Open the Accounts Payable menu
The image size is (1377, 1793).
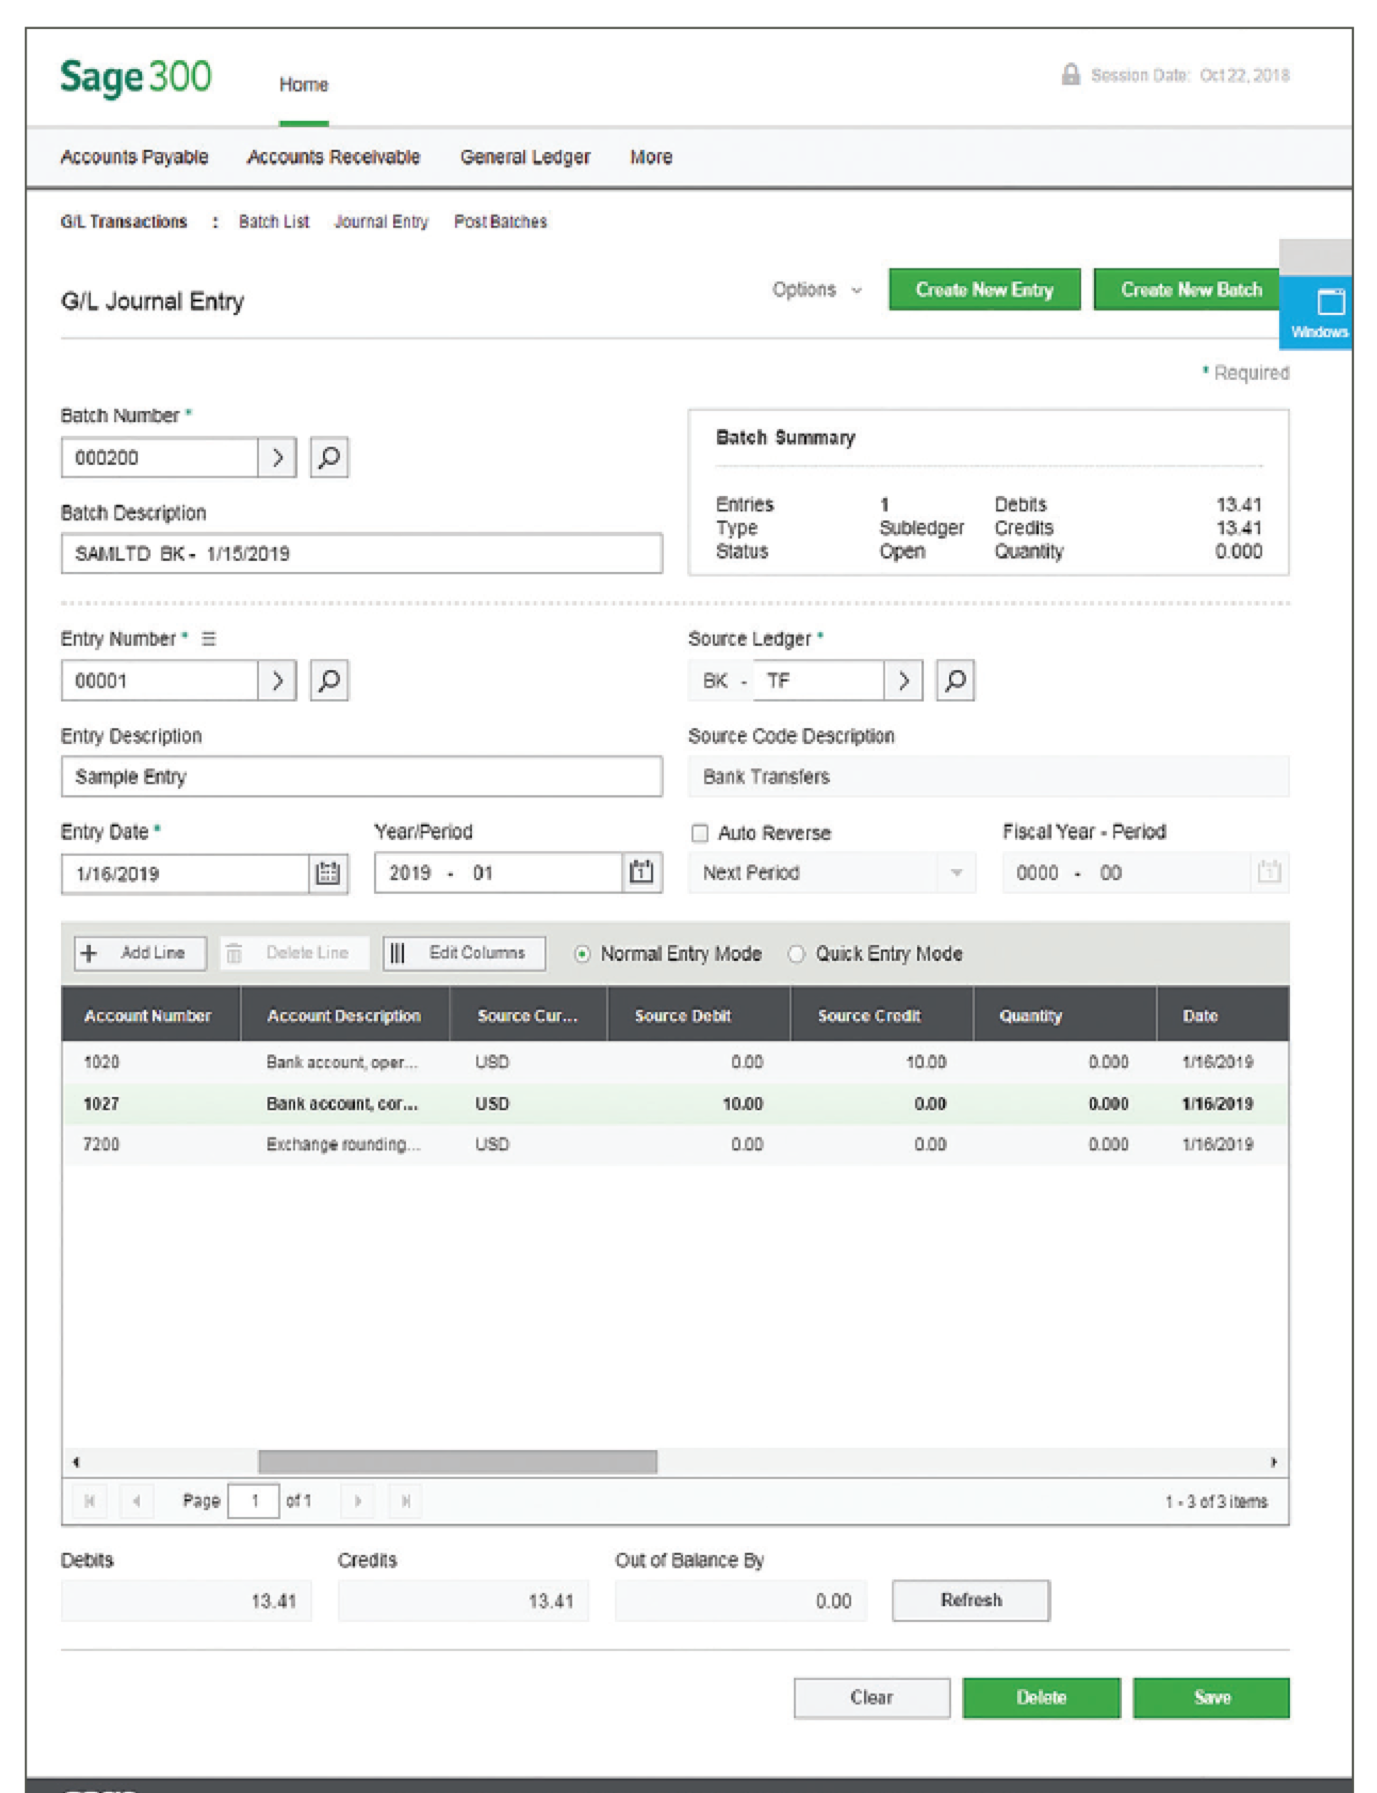tap(134, 157)
